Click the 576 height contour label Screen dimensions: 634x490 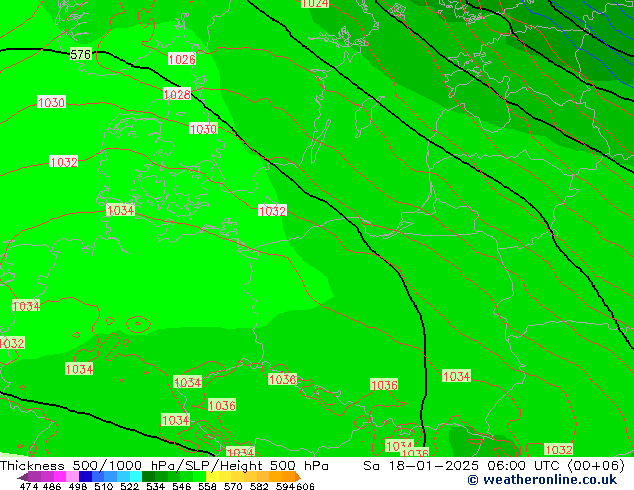point(81,54)
